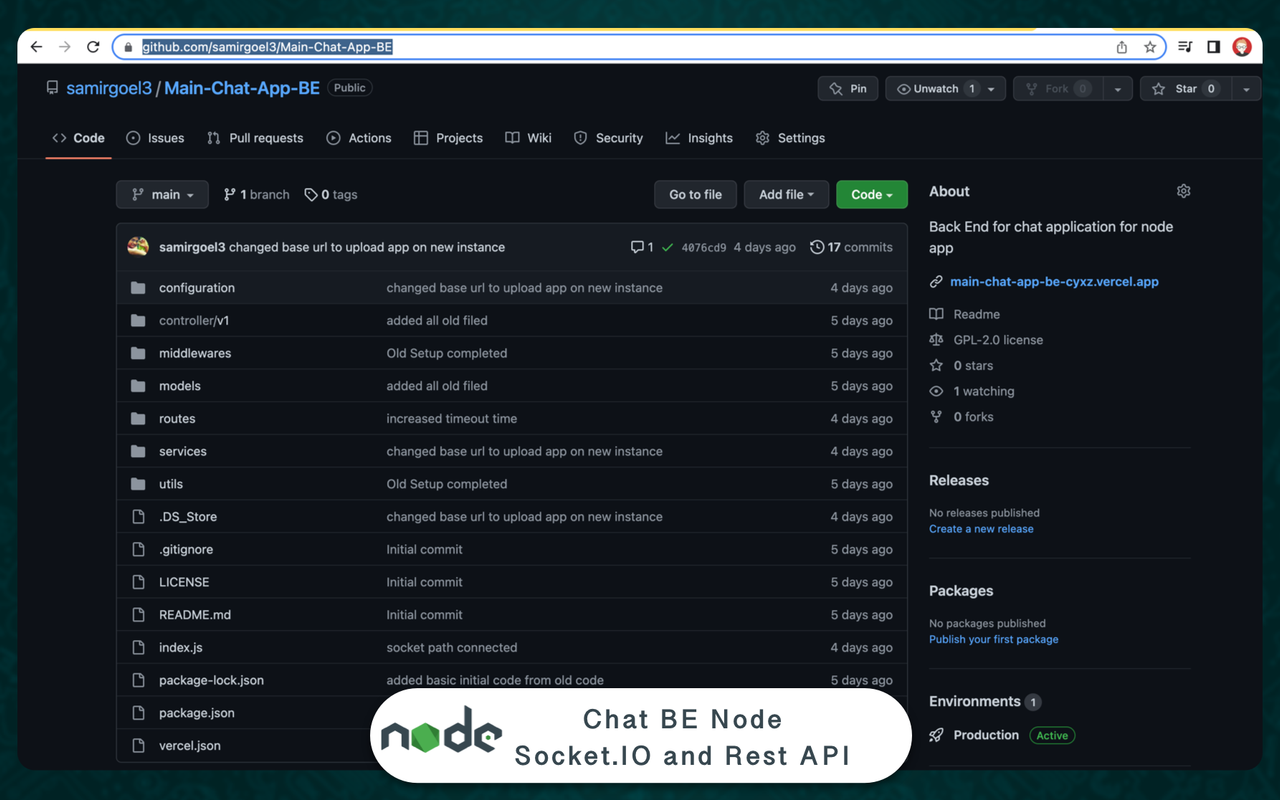Open the main branch selector
This screenshot has width=1280, height=800.
(162, 194)
